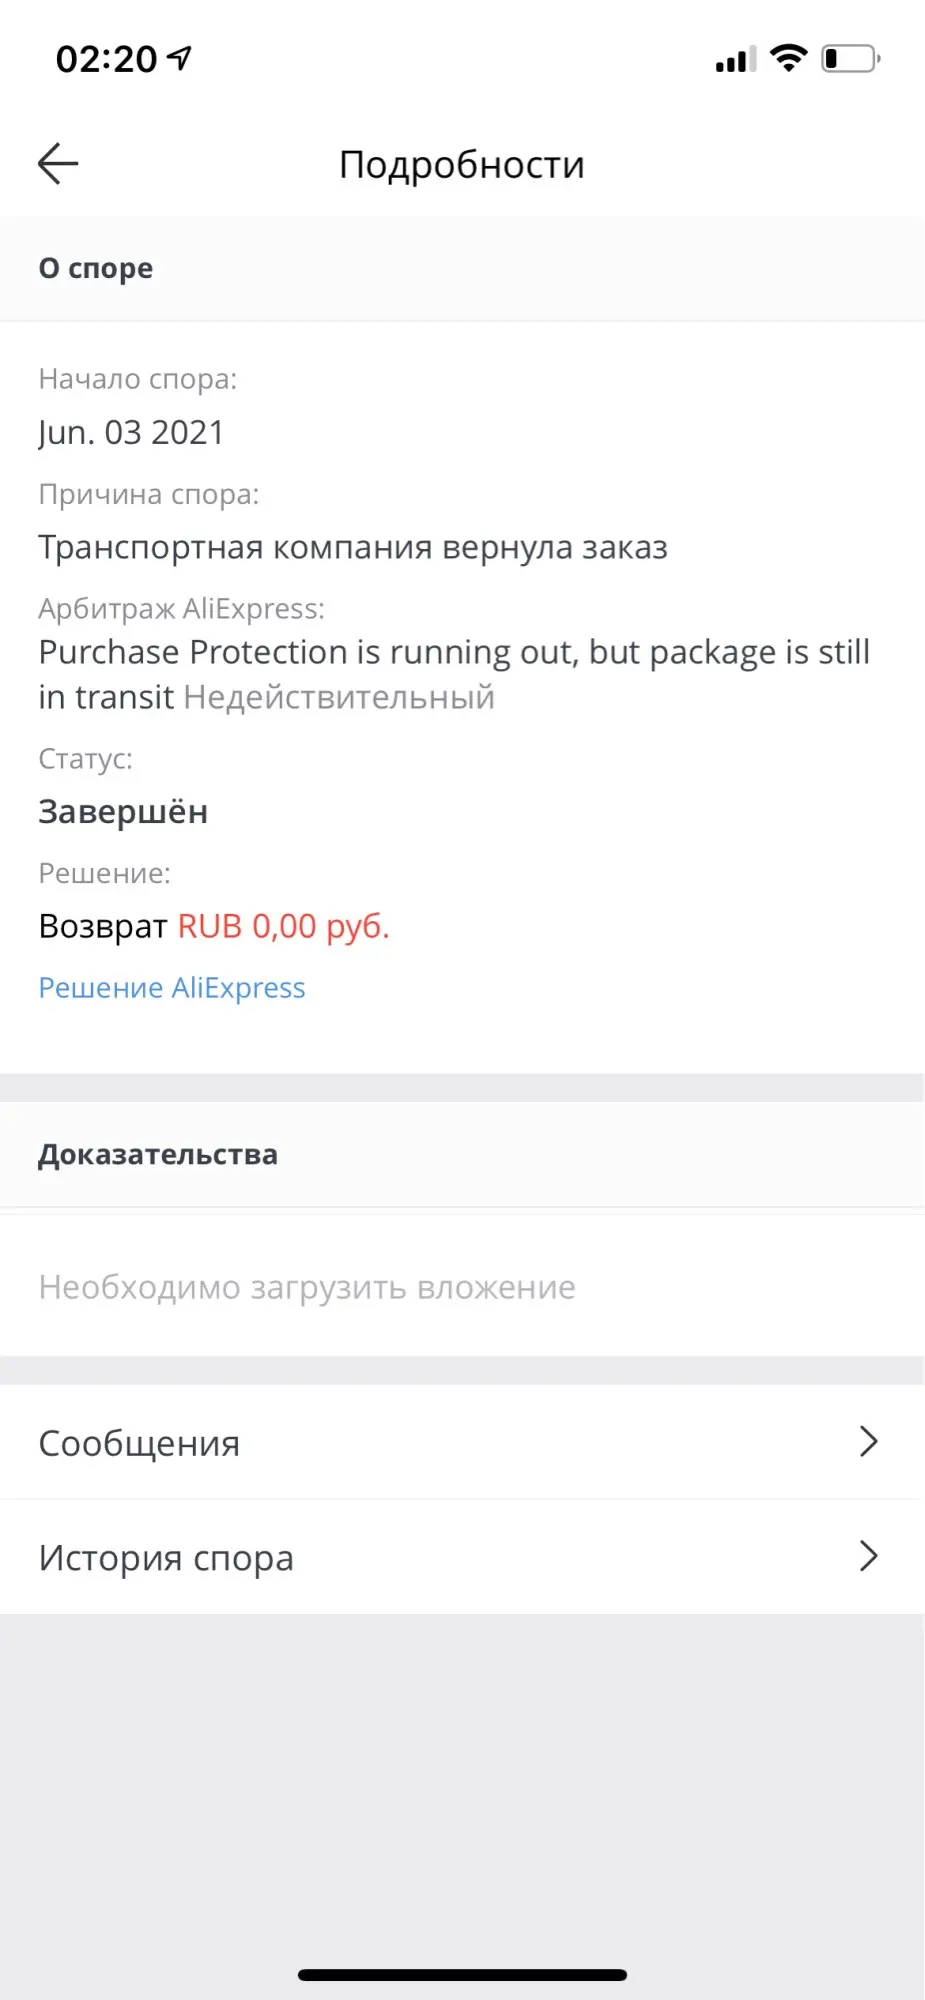Expand the История спора chevron
The width and height of the screenshot is (925, 2000).
pyautogui.click(x=868, y=1556)
